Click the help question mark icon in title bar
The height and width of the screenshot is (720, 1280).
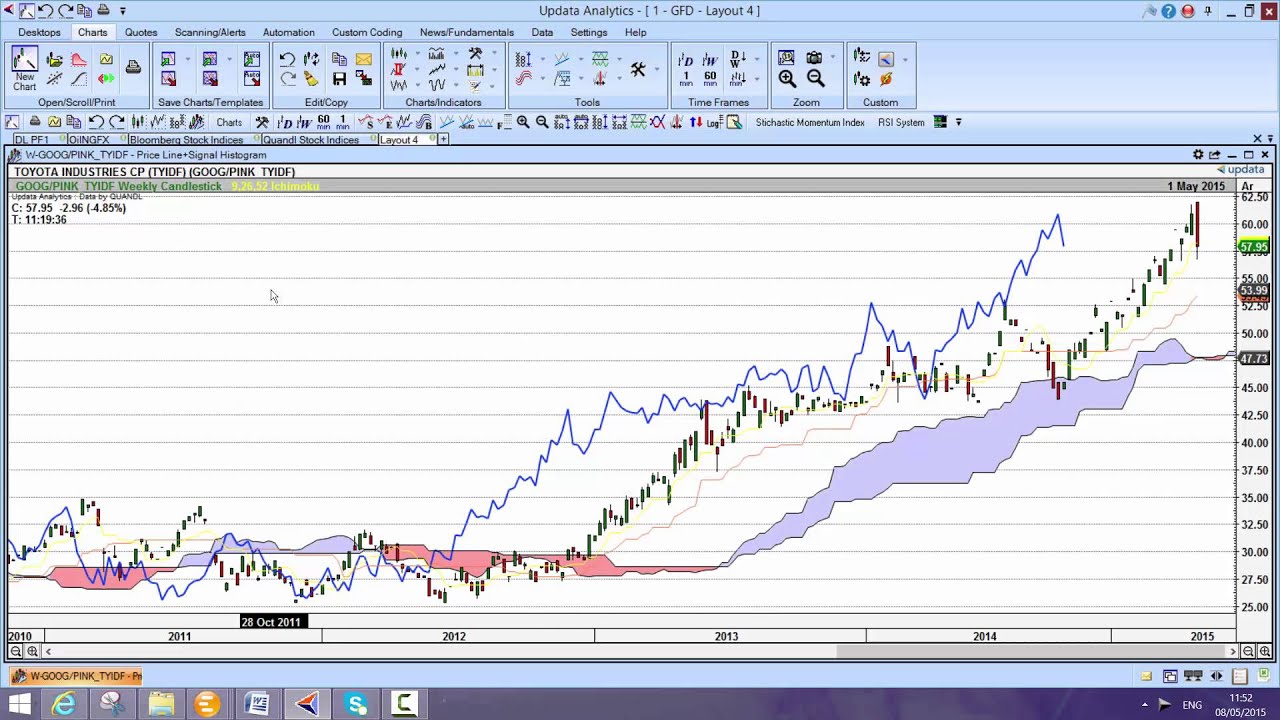(x=1168, y=11)
